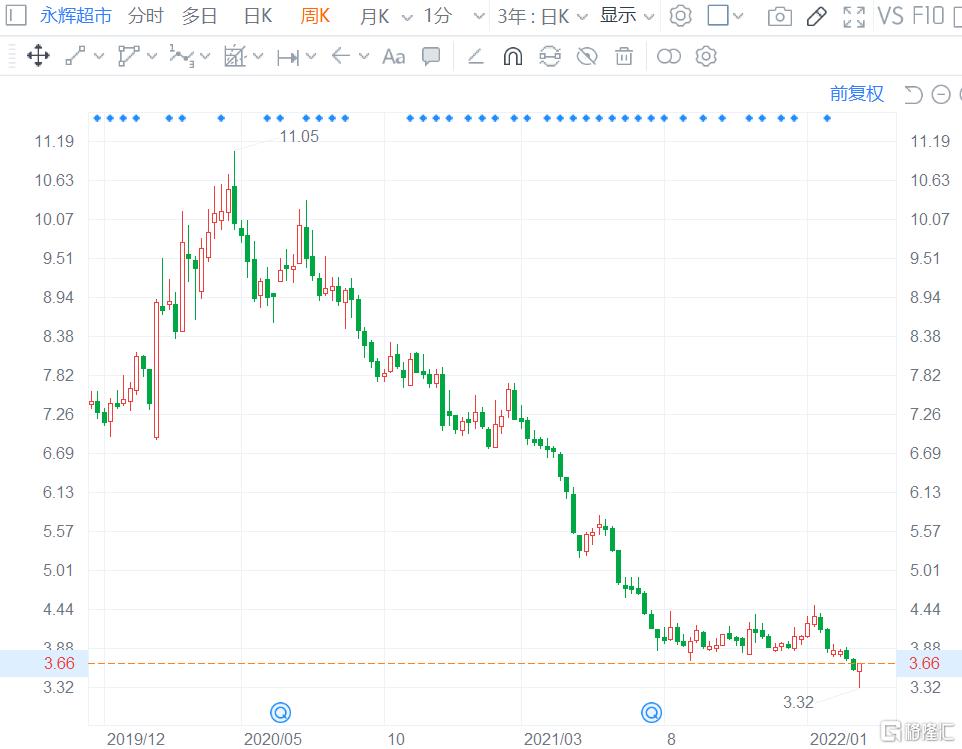Screen dimensions: 962x749
Task: Open the F10 company info
Action: tap(927, 16)
